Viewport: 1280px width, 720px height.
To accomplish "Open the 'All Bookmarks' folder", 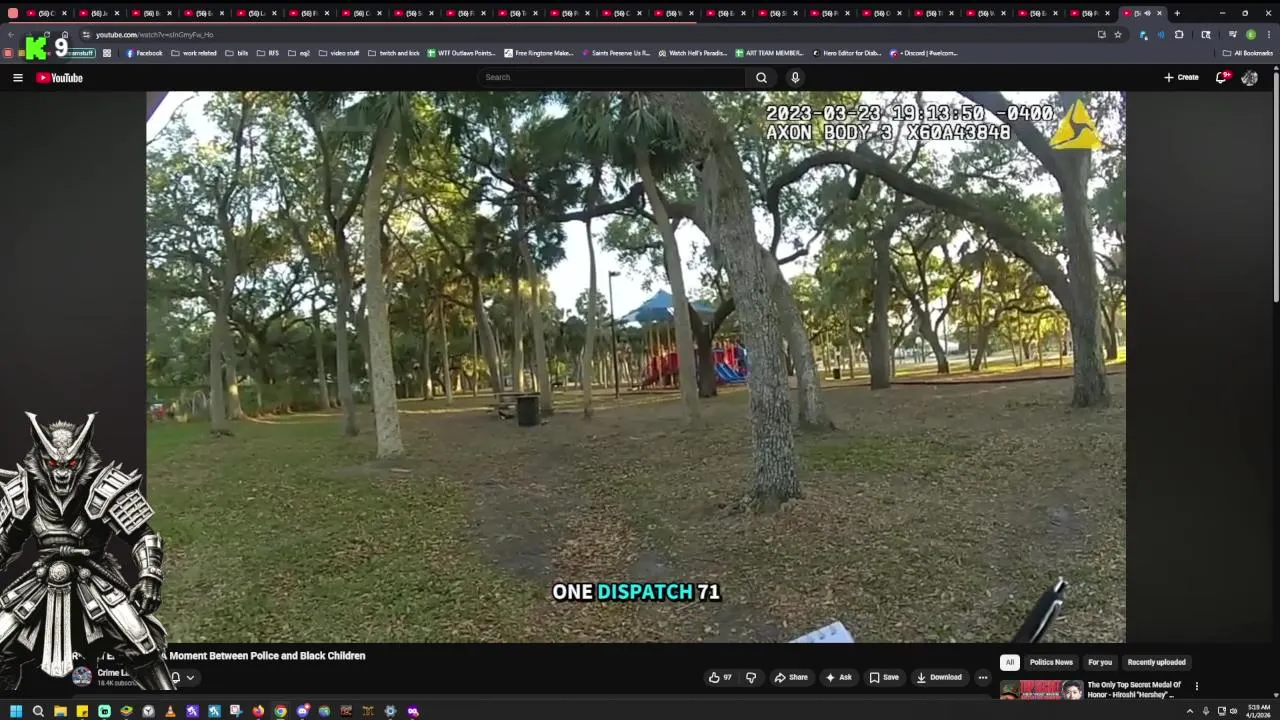I will tap(1248, 53).
